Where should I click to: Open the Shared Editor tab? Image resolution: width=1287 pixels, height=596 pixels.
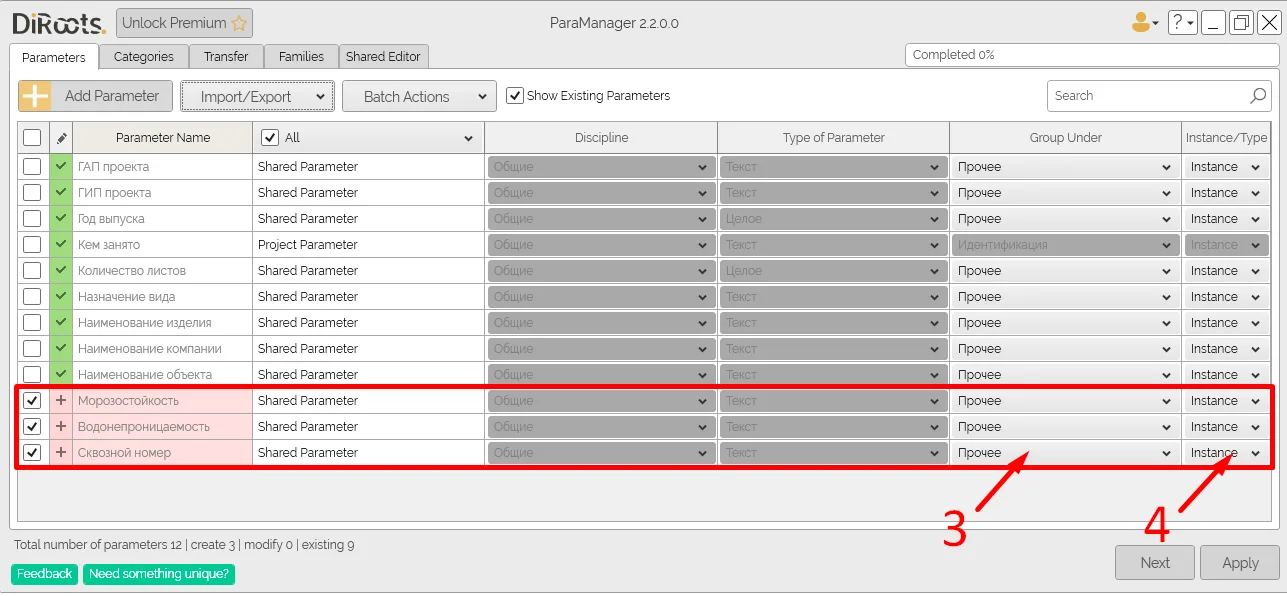[383, 57]
